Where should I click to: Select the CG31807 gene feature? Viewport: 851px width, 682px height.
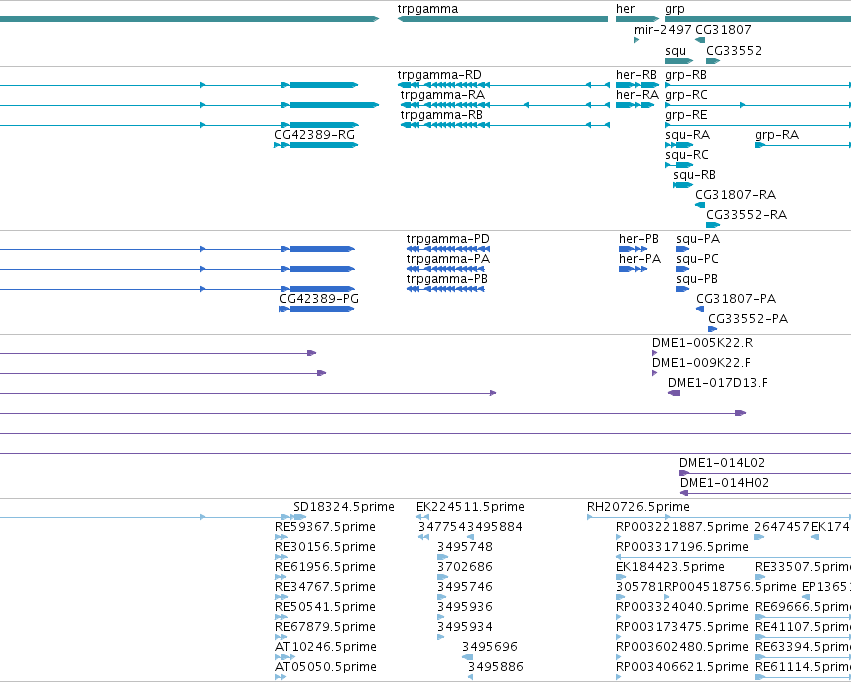(x=700, y=40)
